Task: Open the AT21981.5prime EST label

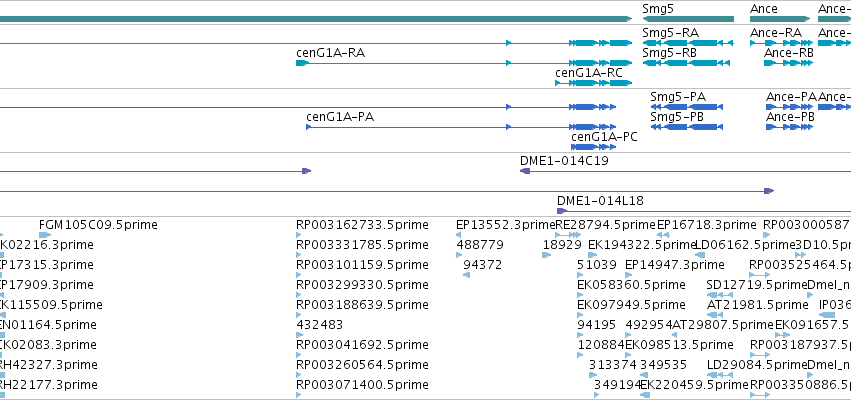Action: (x=758, y=305)
